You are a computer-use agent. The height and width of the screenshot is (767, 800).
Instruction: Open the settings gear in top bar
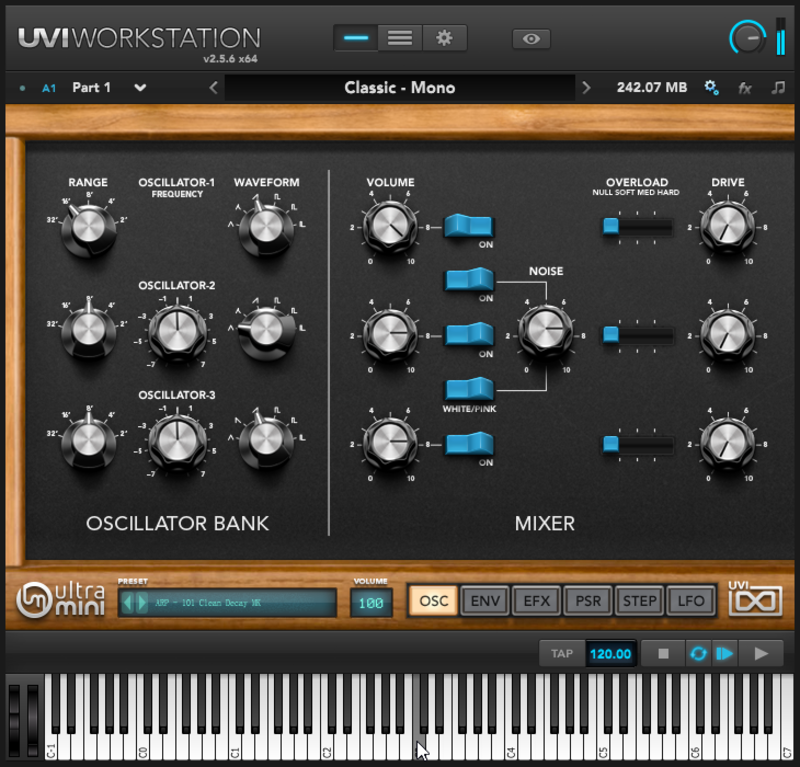[444, 38]
